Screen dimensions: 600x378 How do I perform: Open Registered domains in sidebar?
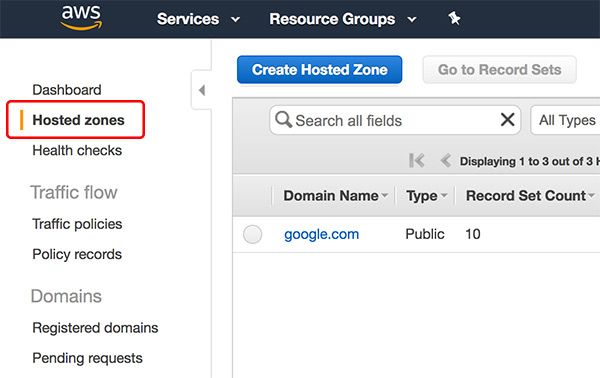coord(95,328)
